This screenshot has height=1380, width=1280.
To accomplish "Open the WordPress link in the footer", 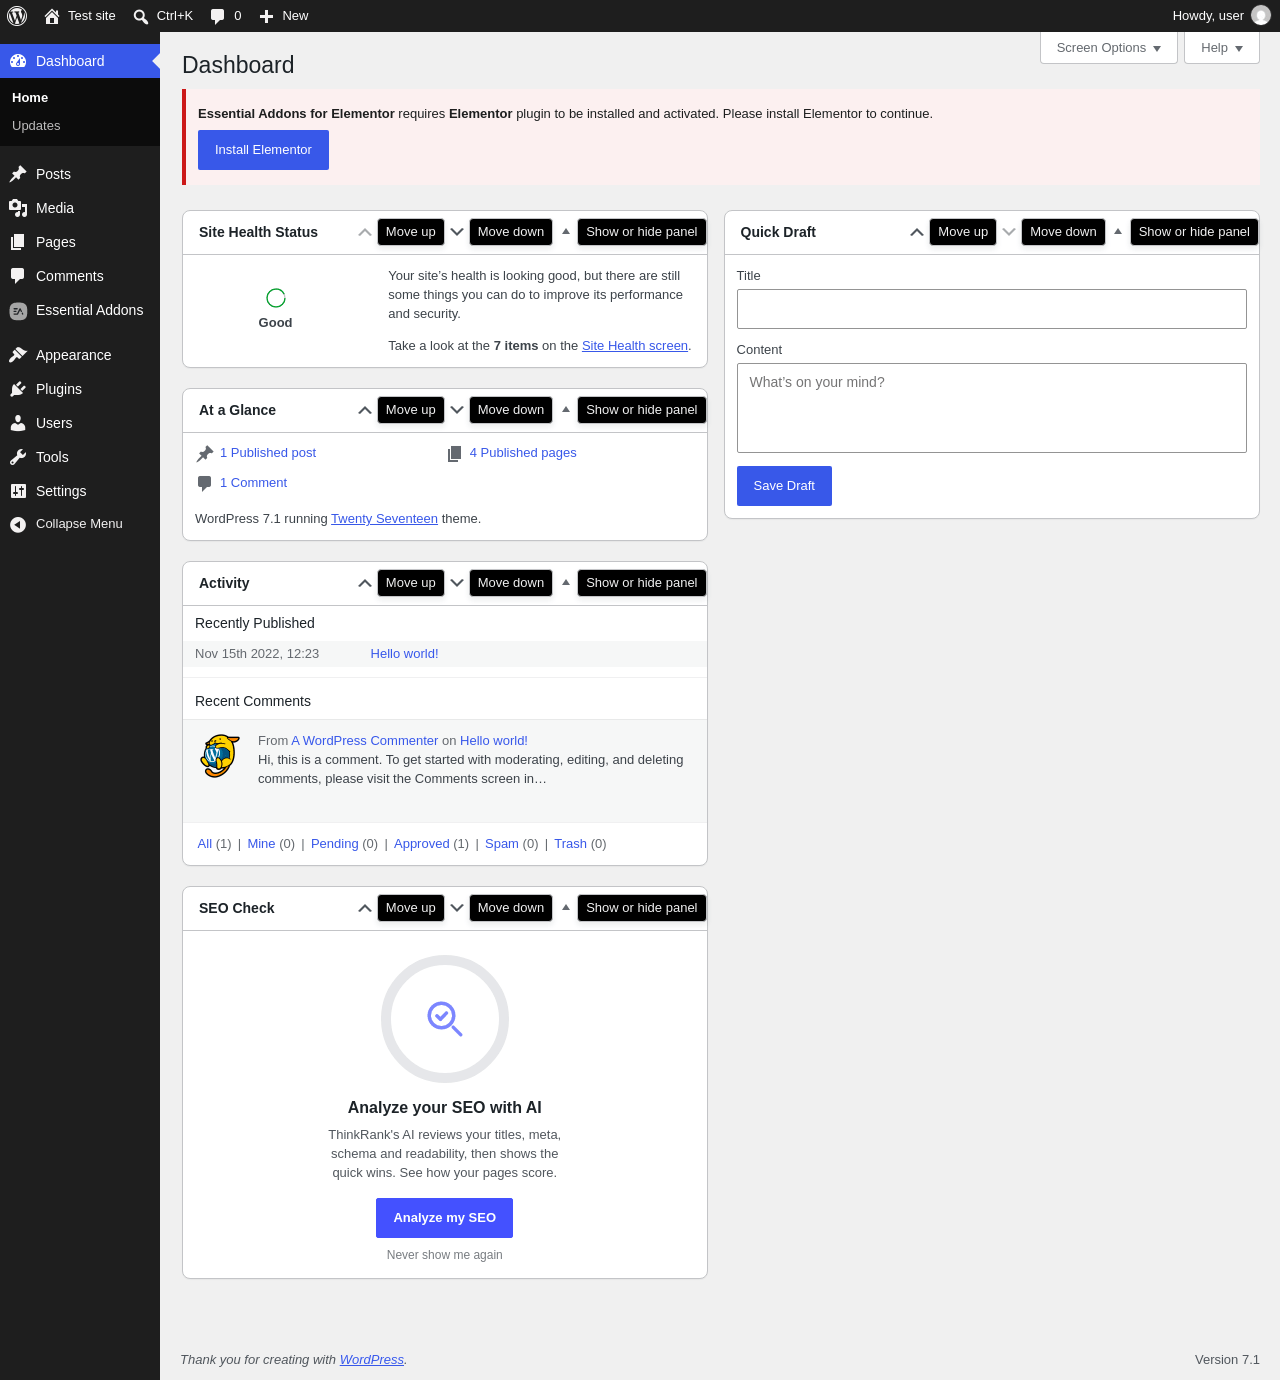I will point(372,1360).
